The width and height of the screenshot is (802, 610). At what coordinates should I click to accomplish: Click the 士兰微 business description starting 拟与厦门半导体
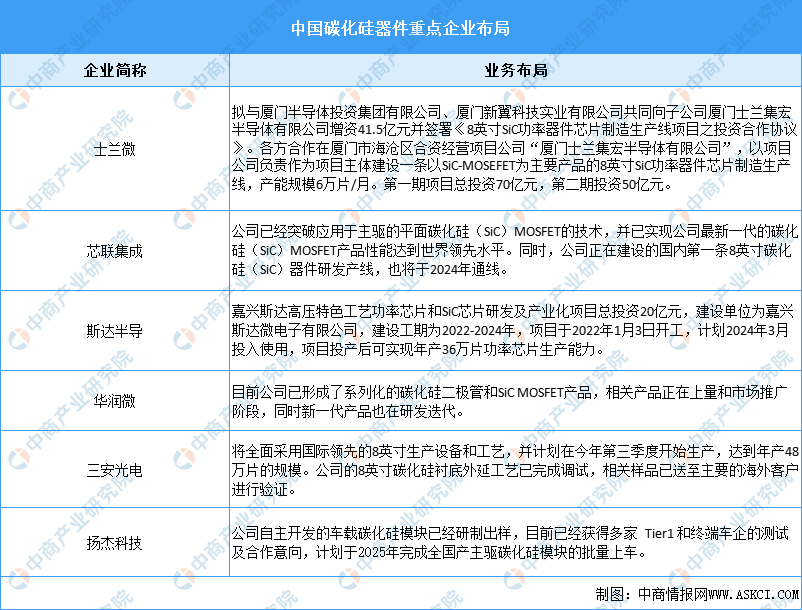click(515, 148)
